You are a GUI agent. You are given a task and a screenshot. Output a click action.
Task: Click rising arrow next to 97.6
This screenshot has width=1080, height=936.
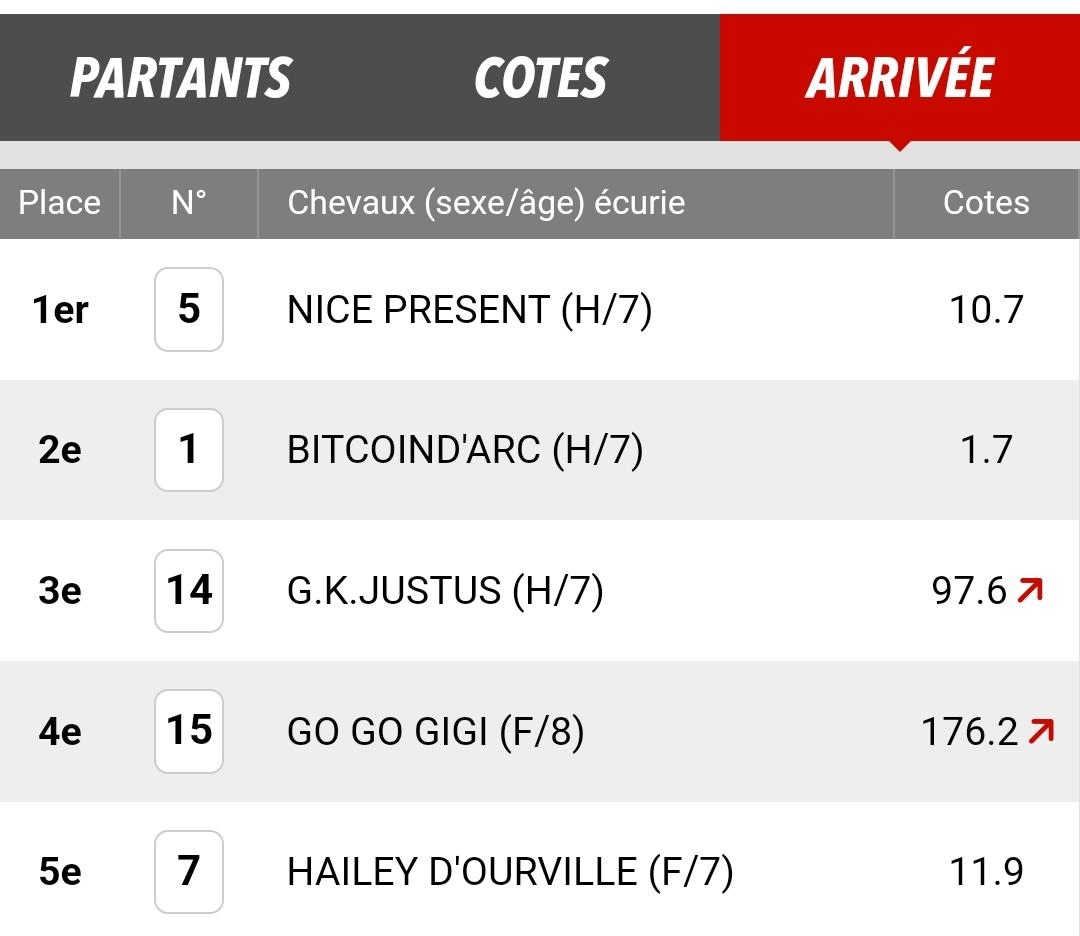[1030, 590]
